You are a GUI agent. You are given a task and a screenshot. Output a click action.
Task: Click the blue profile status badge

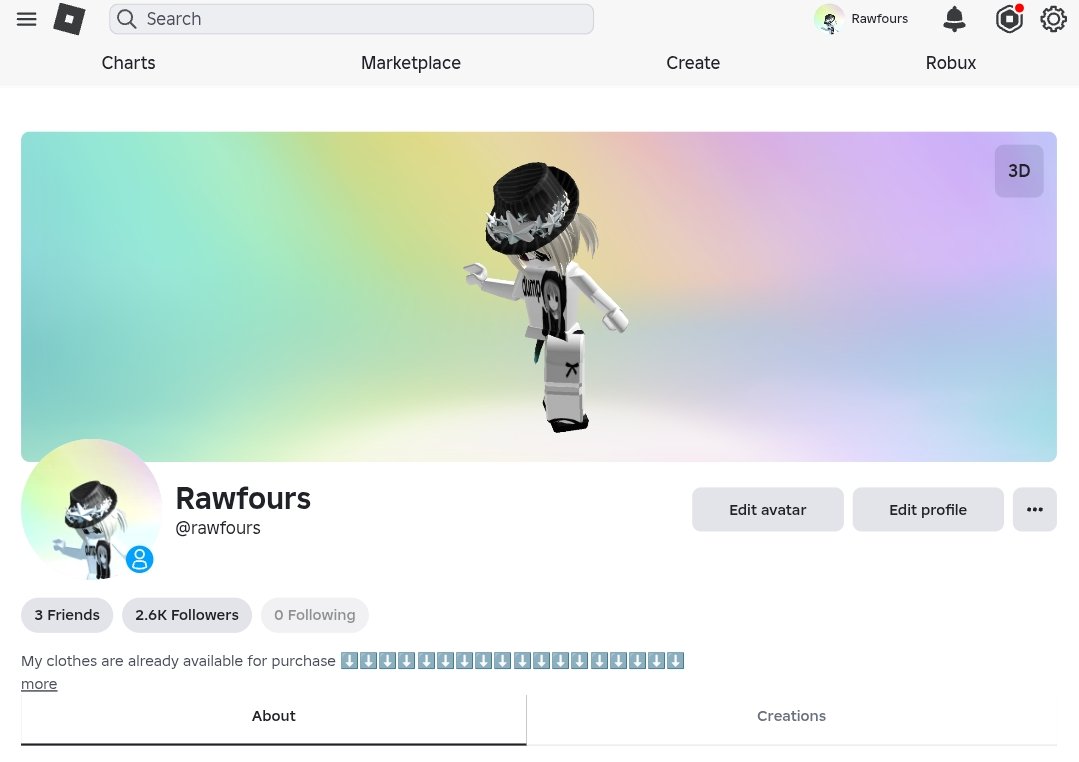point(139,559)
